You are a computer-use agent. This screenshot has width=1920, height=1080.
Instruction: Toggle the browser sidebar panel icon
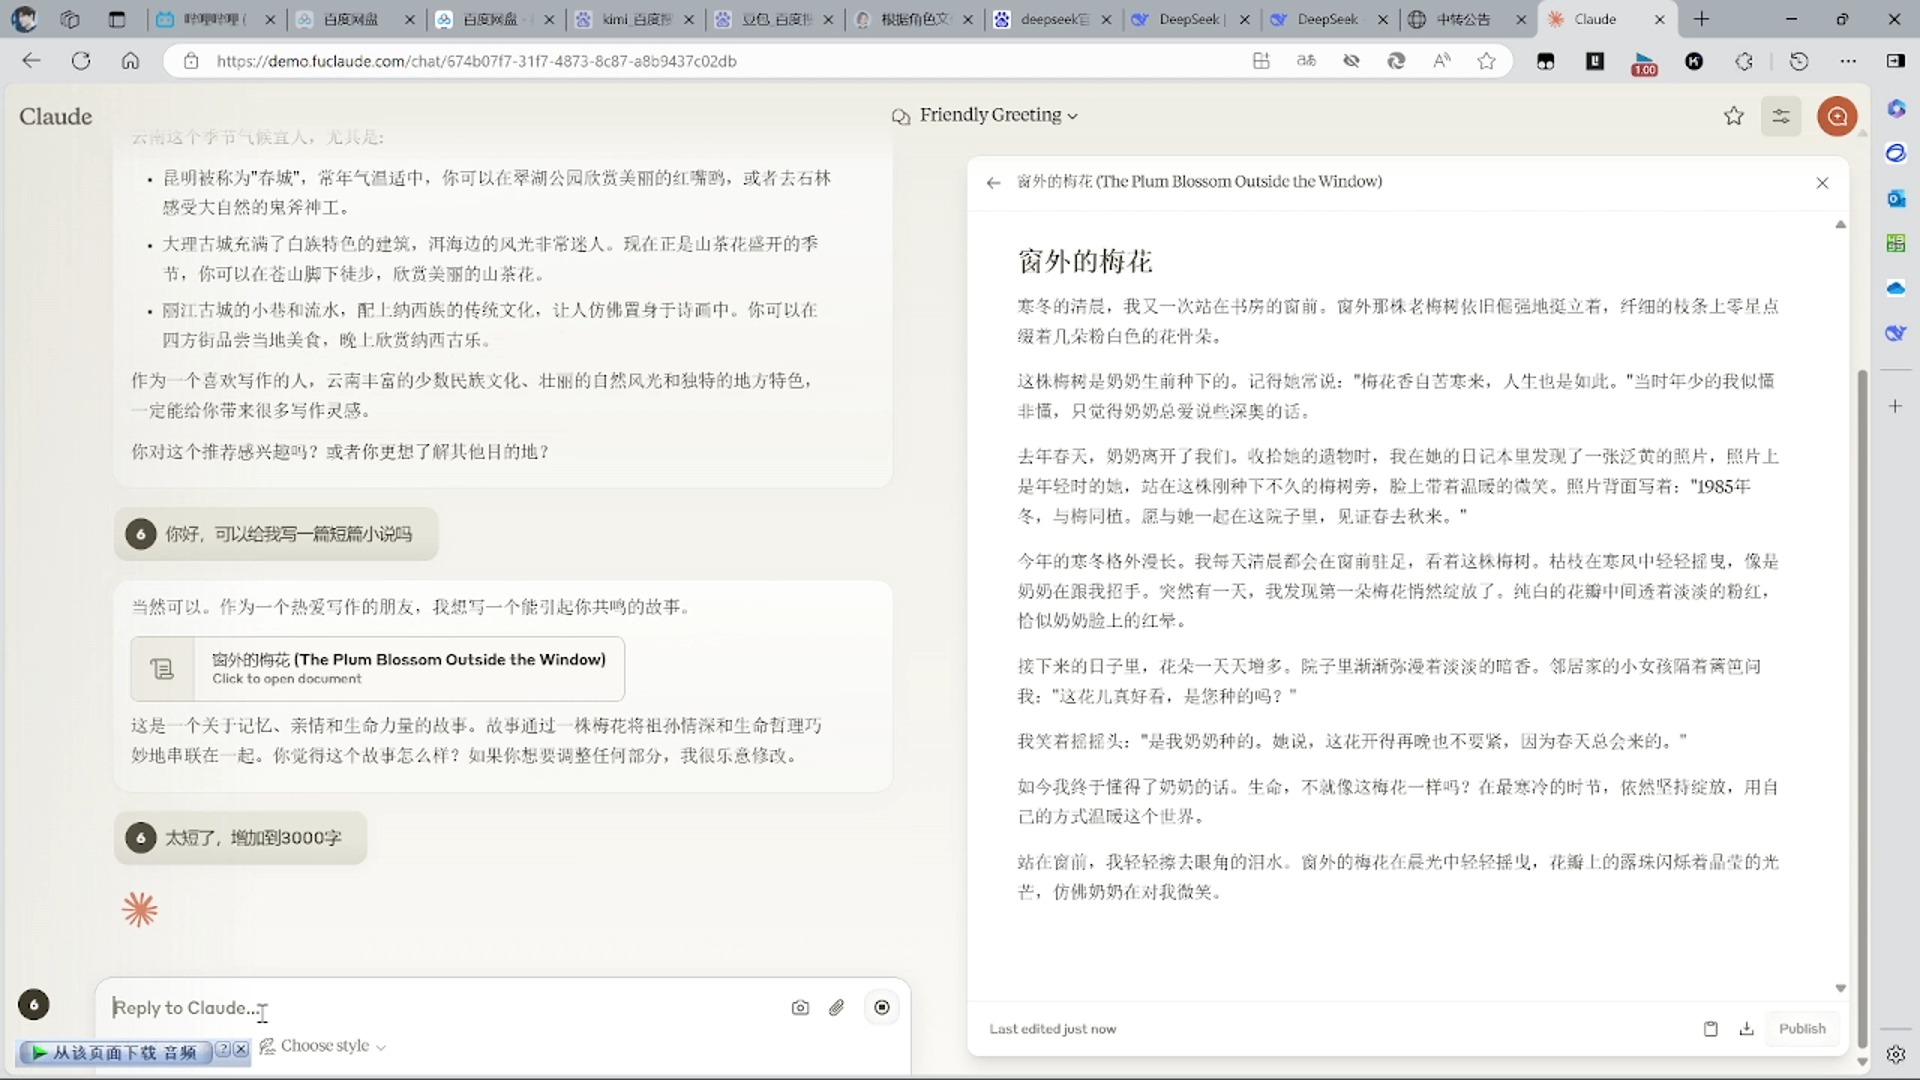tap(1895, 61)
